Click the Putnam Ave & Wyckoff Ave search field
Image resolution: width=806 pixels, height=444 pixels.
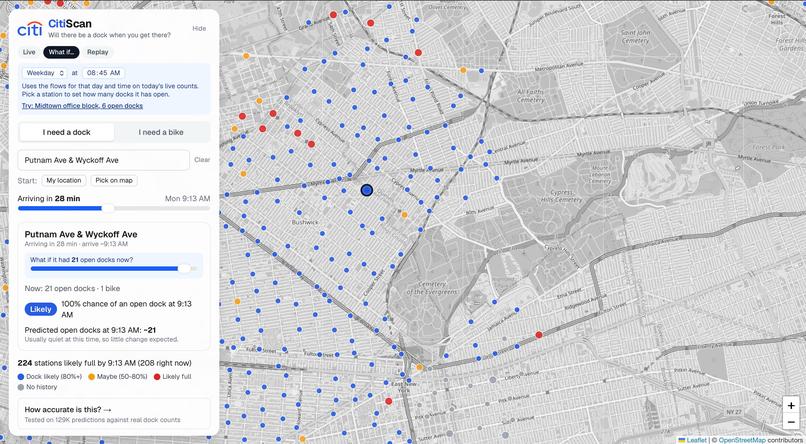(x=103, y=160)
